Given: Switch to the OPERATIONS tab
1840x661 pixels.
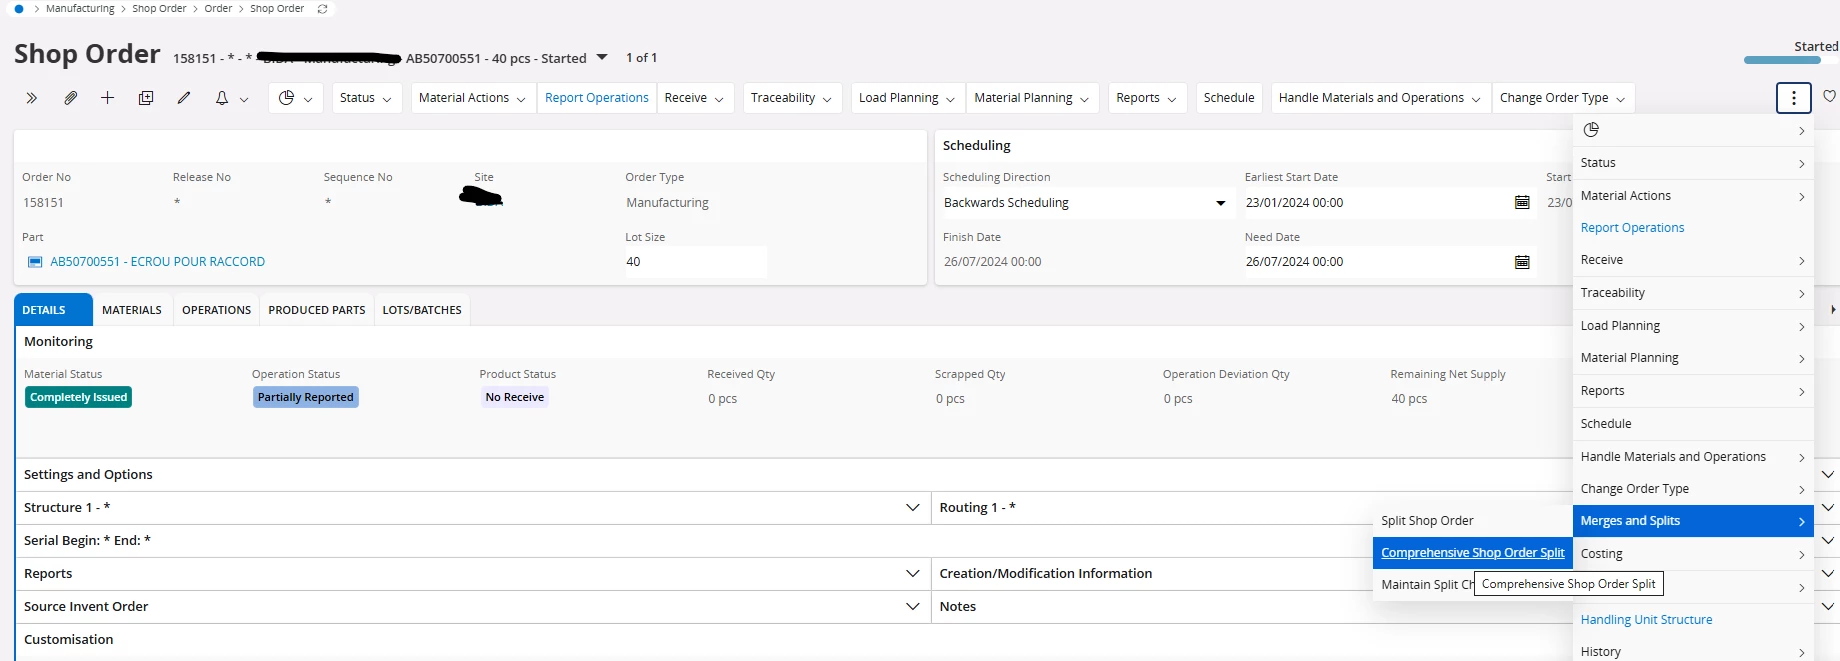Looking at the screenshot, I should (x=216, y=310).
